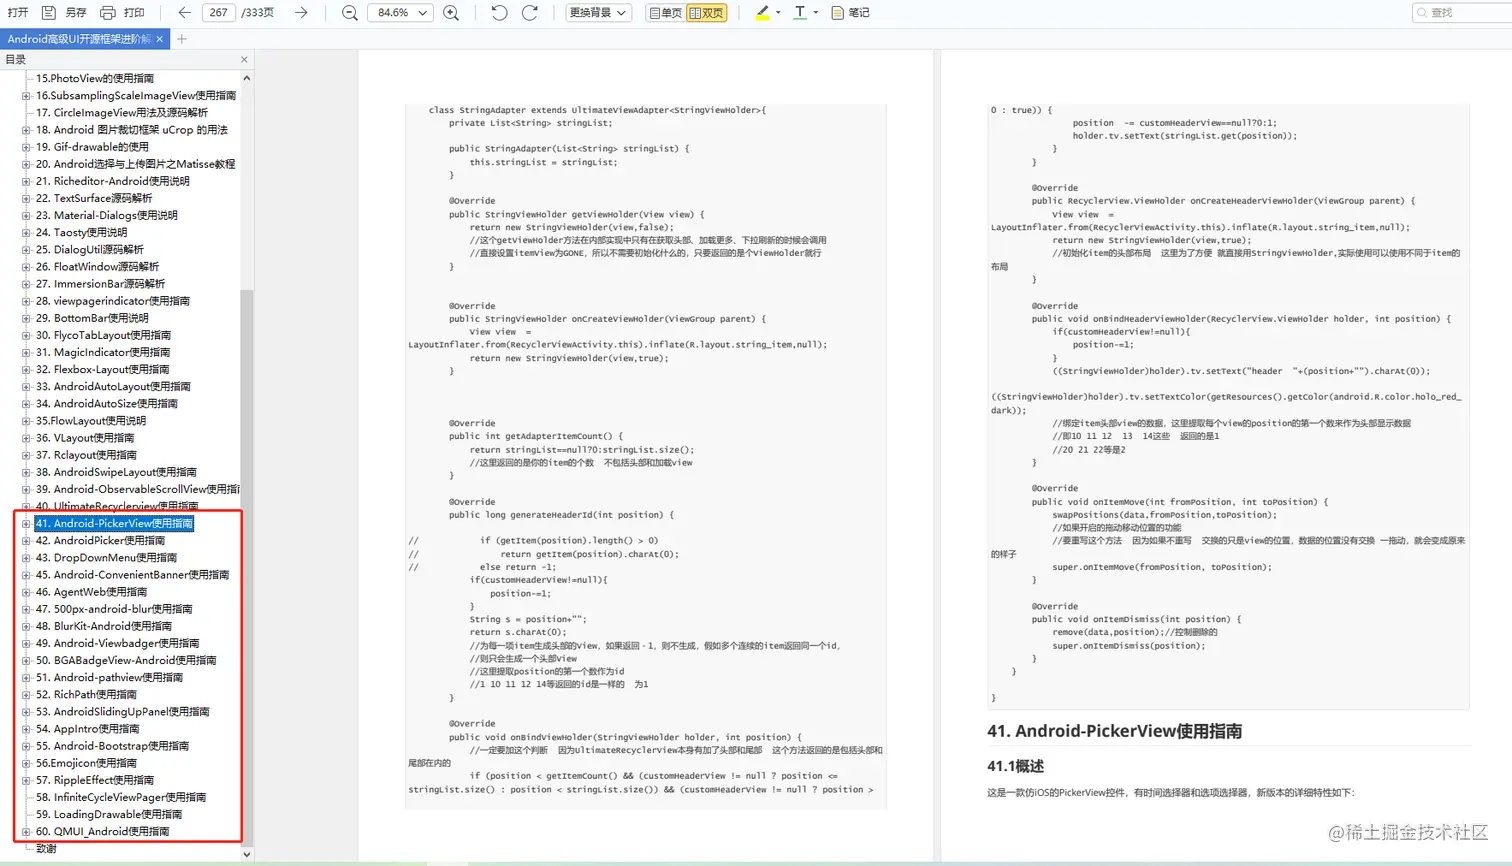Screen dimensions: 1512x866
Task: Open outline item 31. MagicIndicator使用指南
Action: coord(103,352)
